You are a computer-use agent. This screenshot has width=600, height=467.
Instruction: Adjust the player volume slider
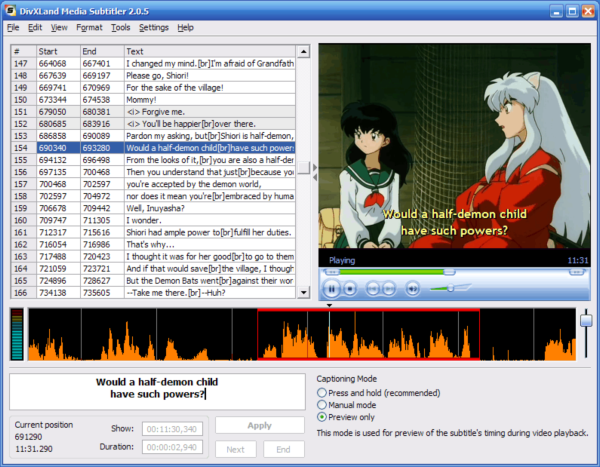[452, 288]
